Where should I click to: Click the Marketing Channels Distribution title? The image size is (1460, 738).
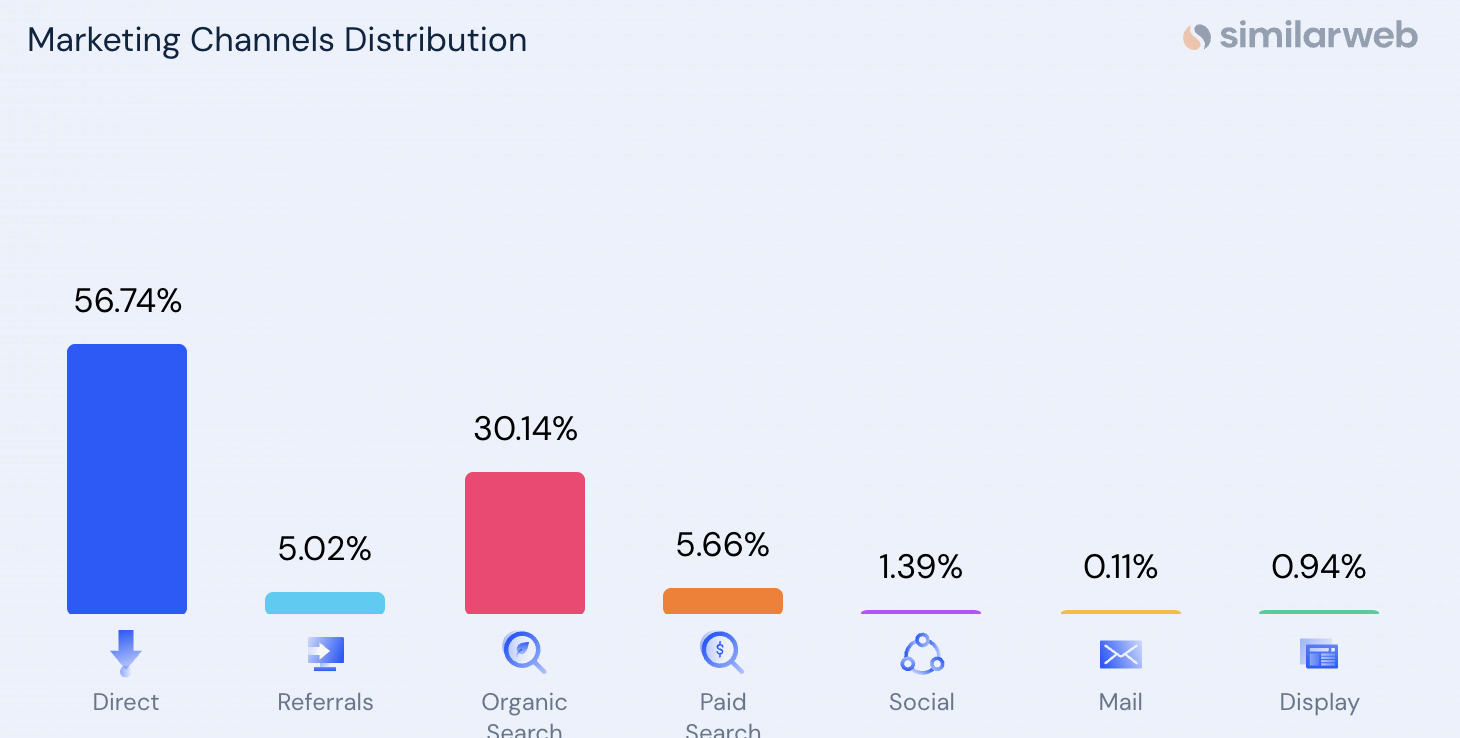point(277,40)
